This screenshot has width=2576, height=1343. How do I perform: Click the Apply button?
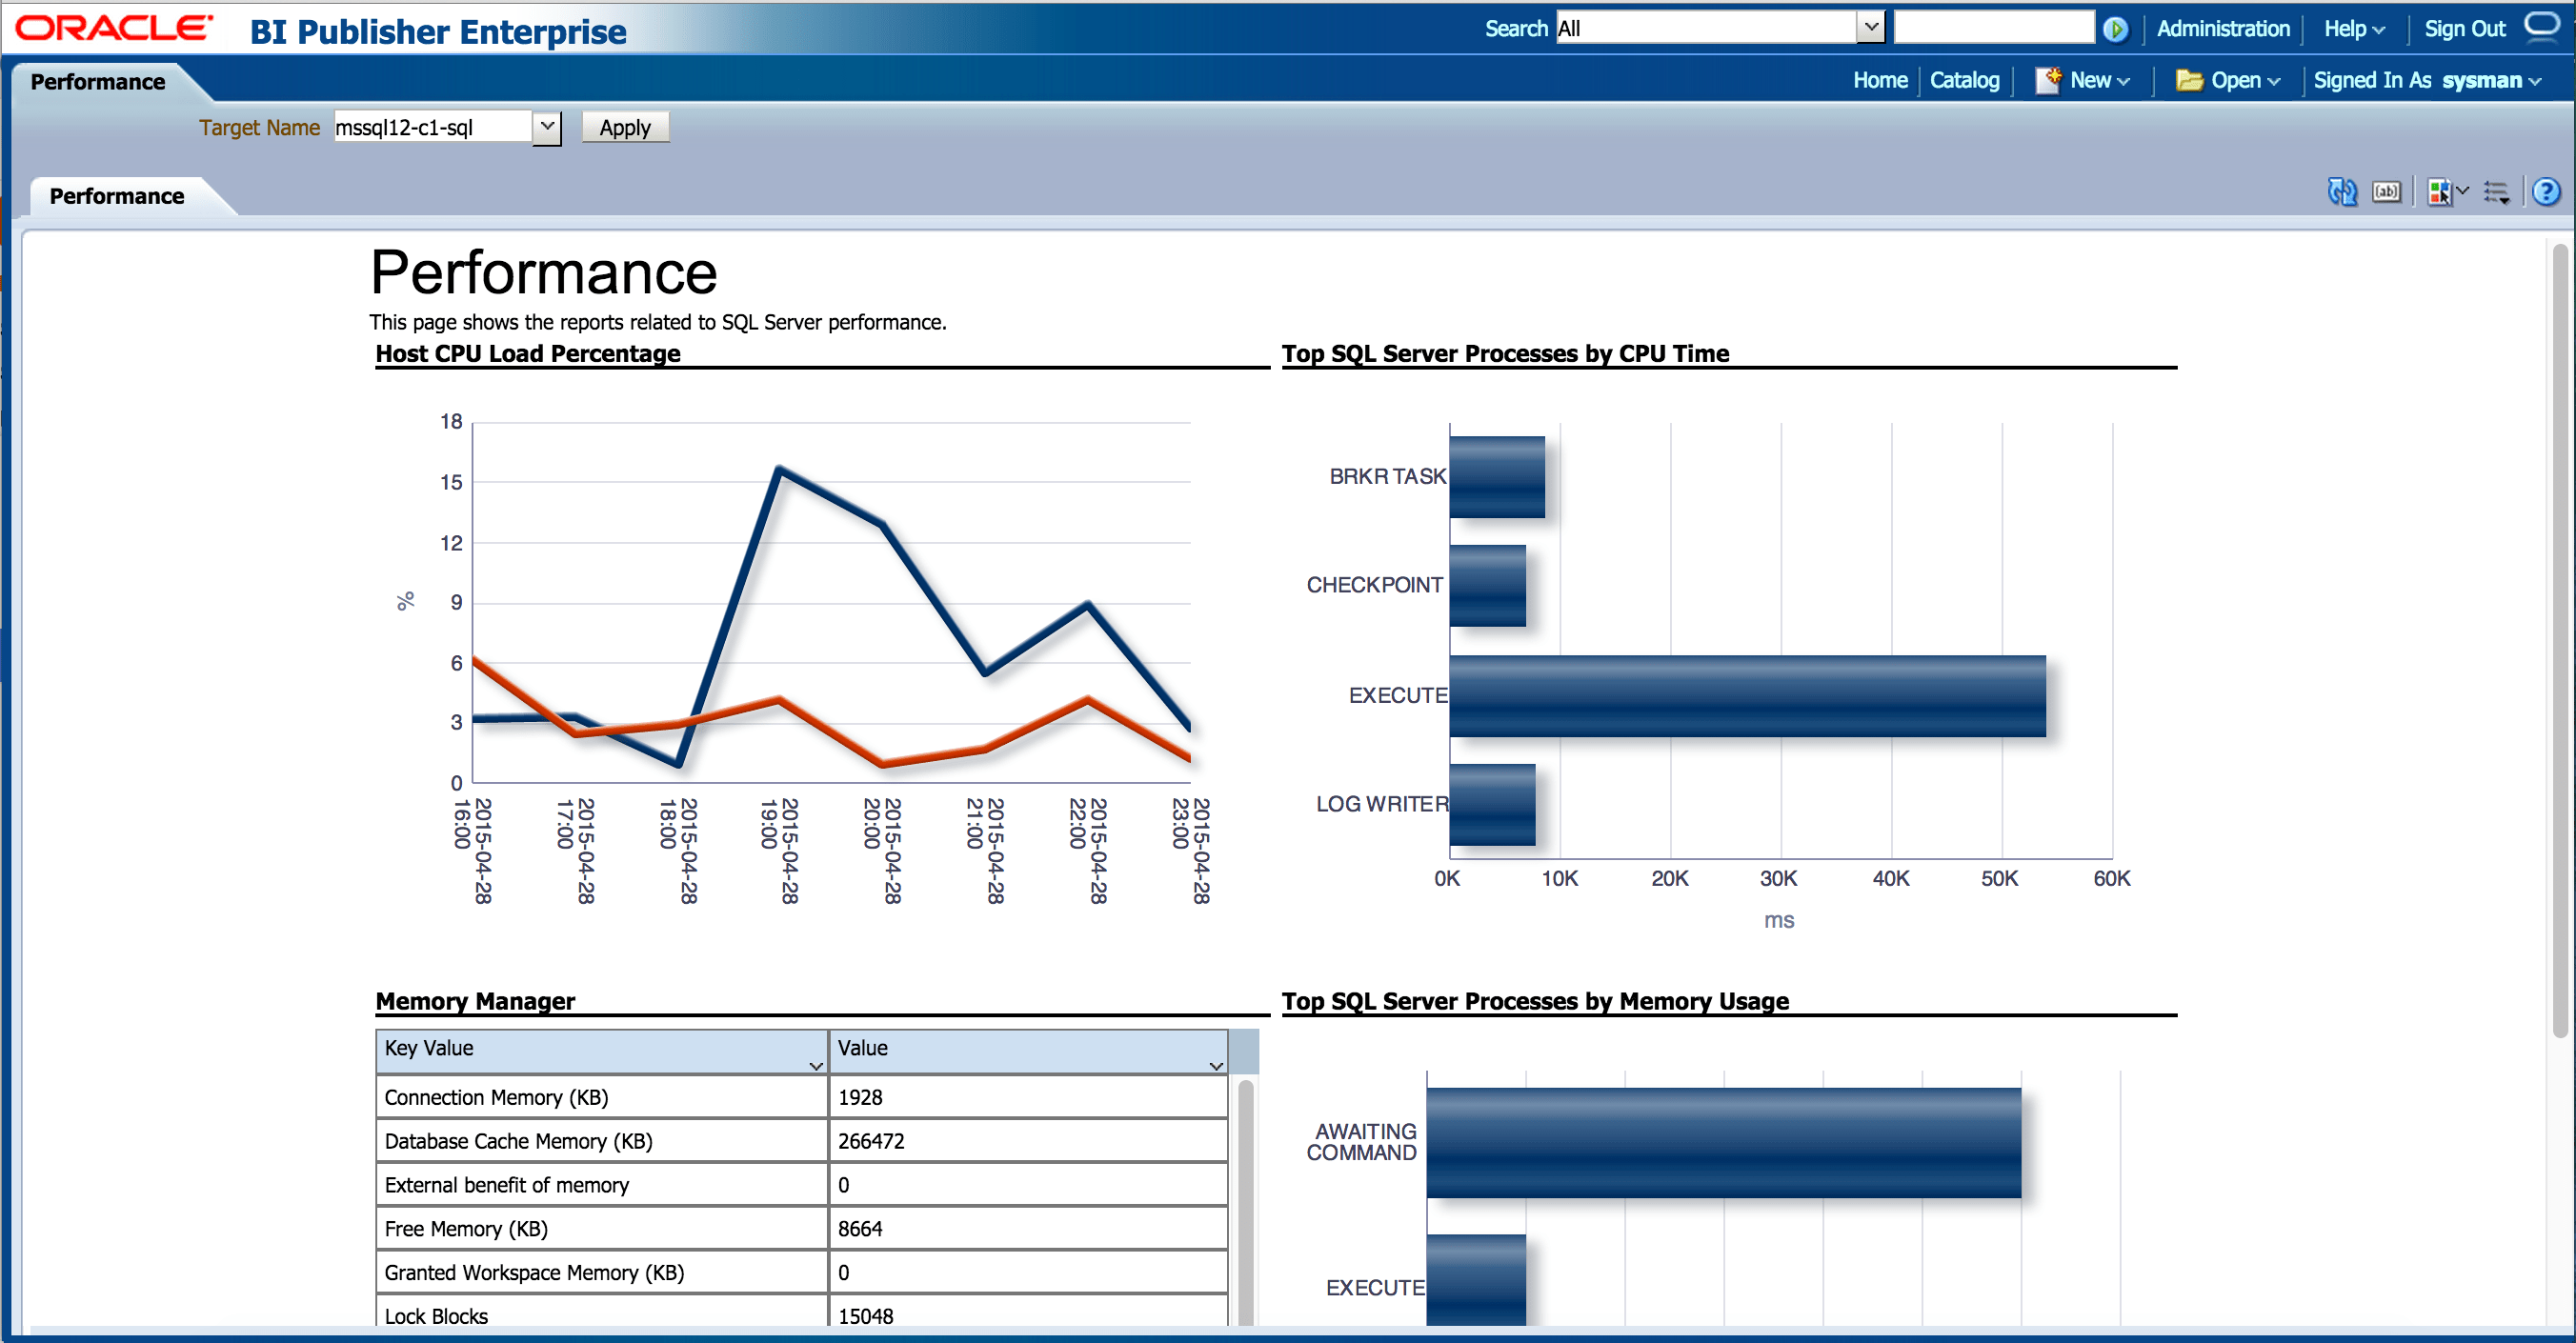pos(625,127)
